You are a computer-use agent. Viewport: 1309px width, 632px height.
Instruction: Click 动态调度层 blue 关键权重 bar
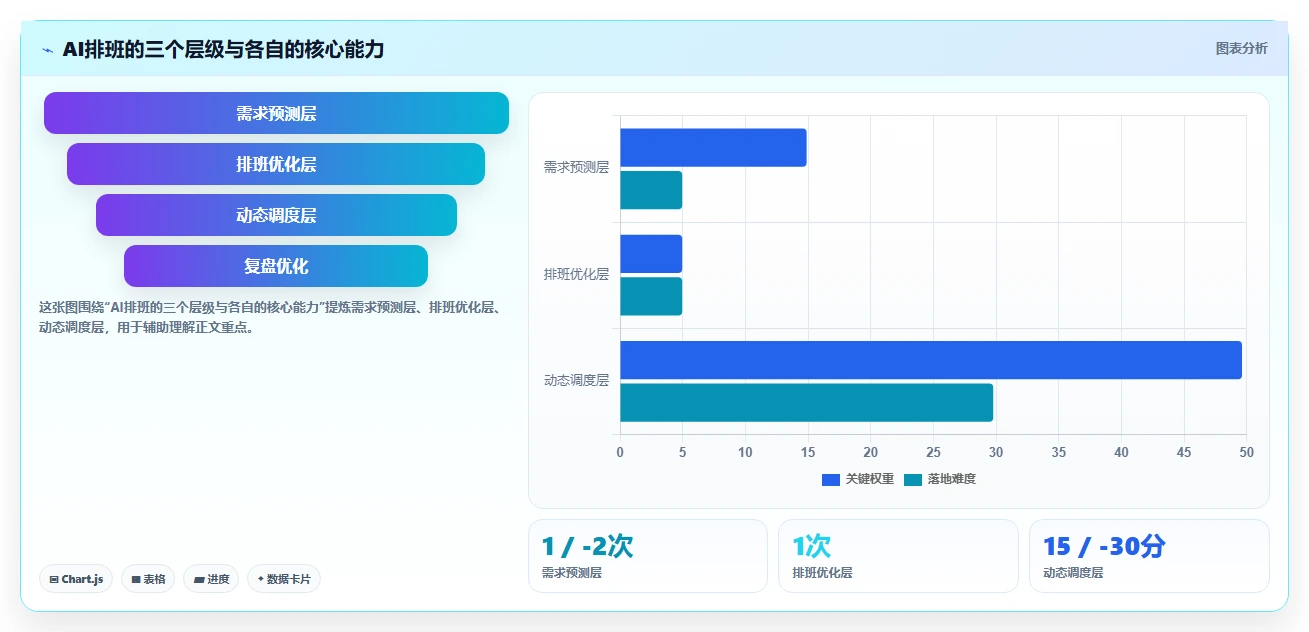[x=931, y=360]
